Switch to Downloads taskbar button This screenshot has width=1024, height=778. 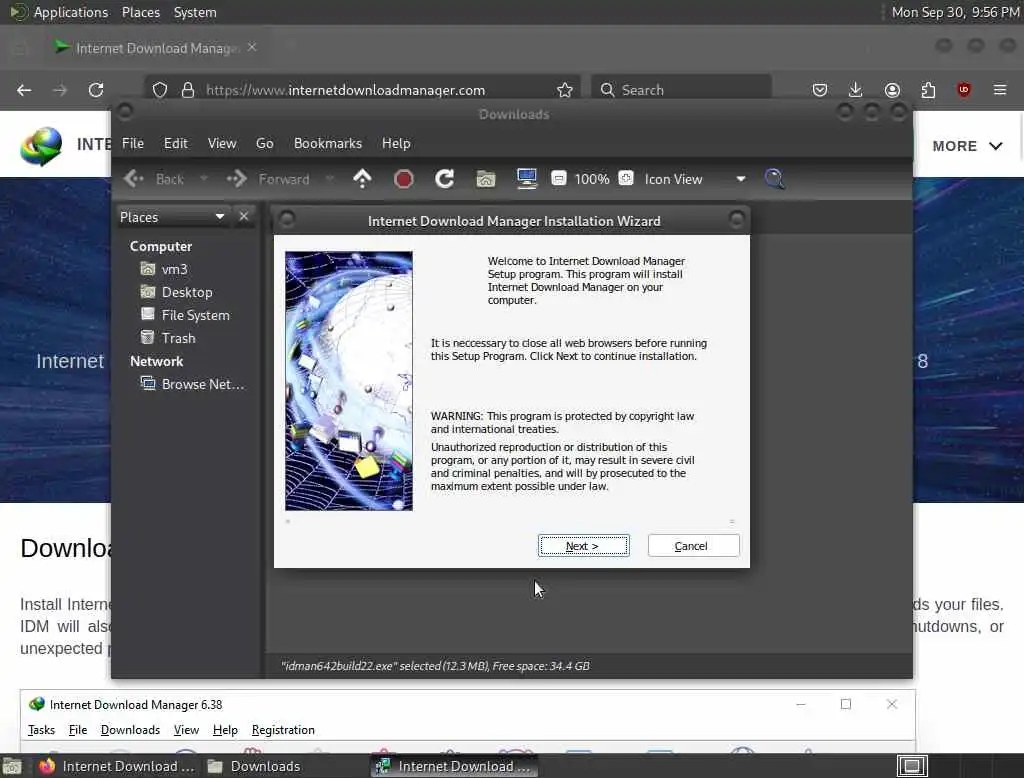coord(255,766)
